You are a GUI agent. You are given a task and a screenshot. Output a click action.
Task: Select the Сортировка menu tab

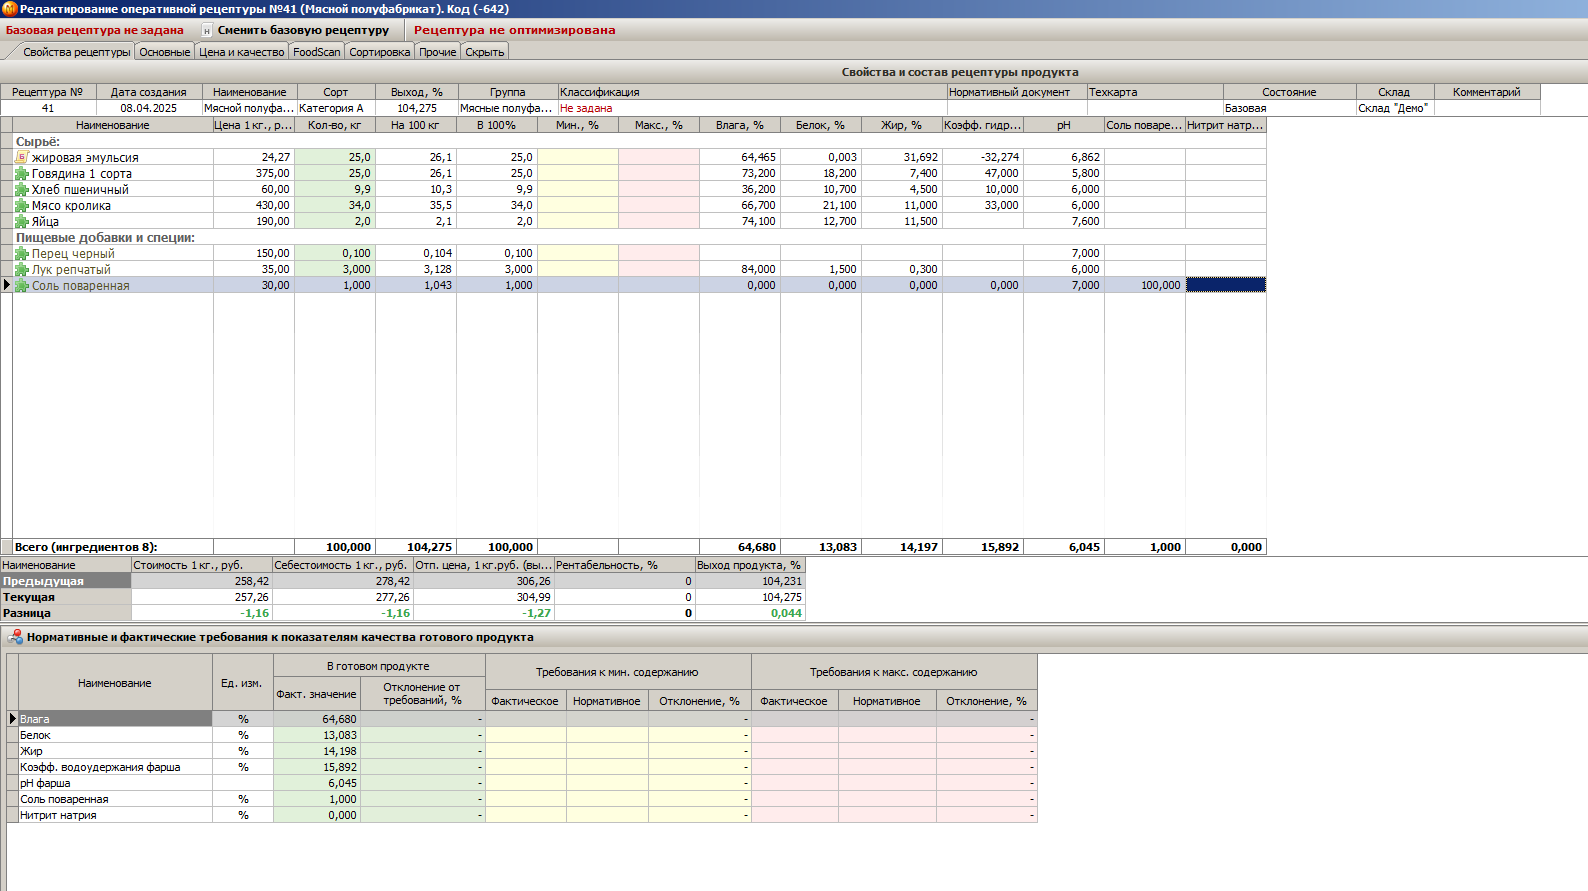pos(379,52)
